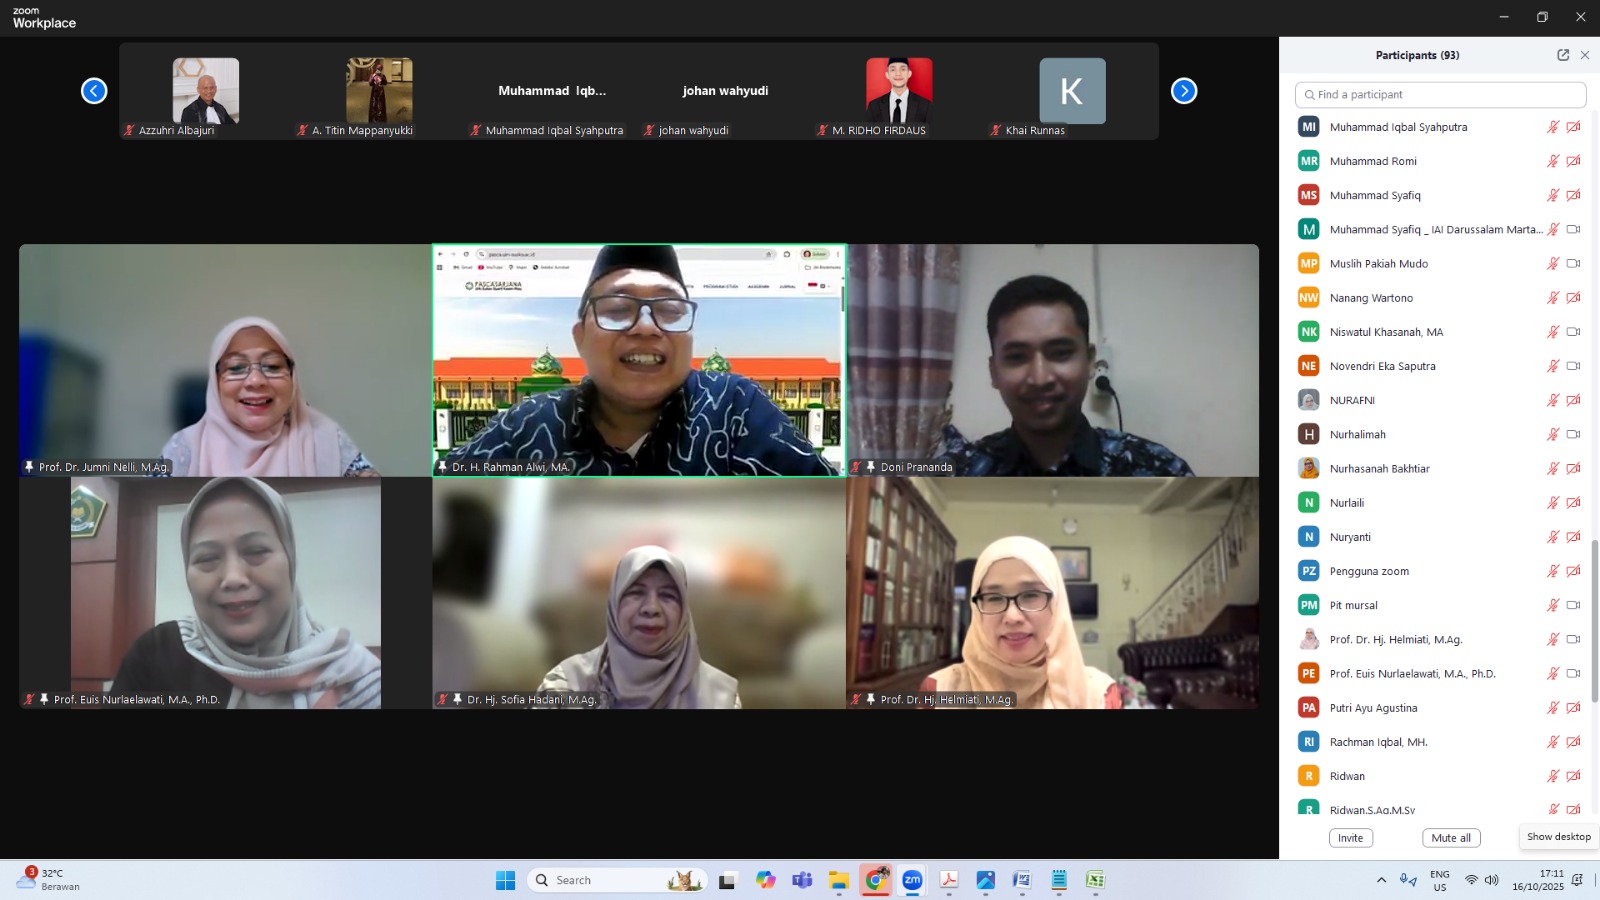
Task: Click the Khai Runnas video thumbnail
Action: [1072, 92]
